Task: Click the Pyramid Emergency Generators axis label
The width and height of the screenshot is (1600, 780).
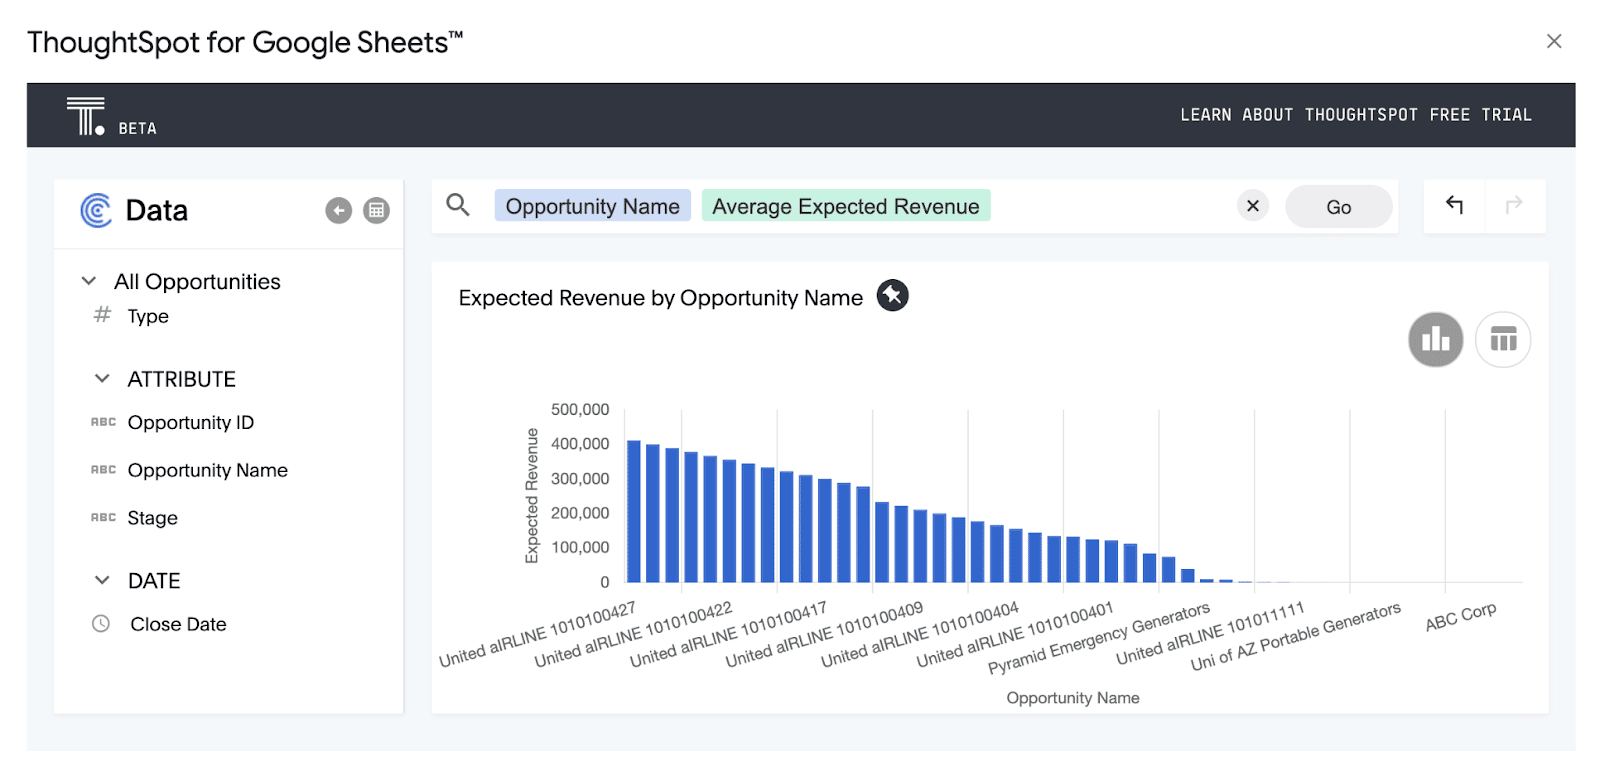Action: (1099, 638)
